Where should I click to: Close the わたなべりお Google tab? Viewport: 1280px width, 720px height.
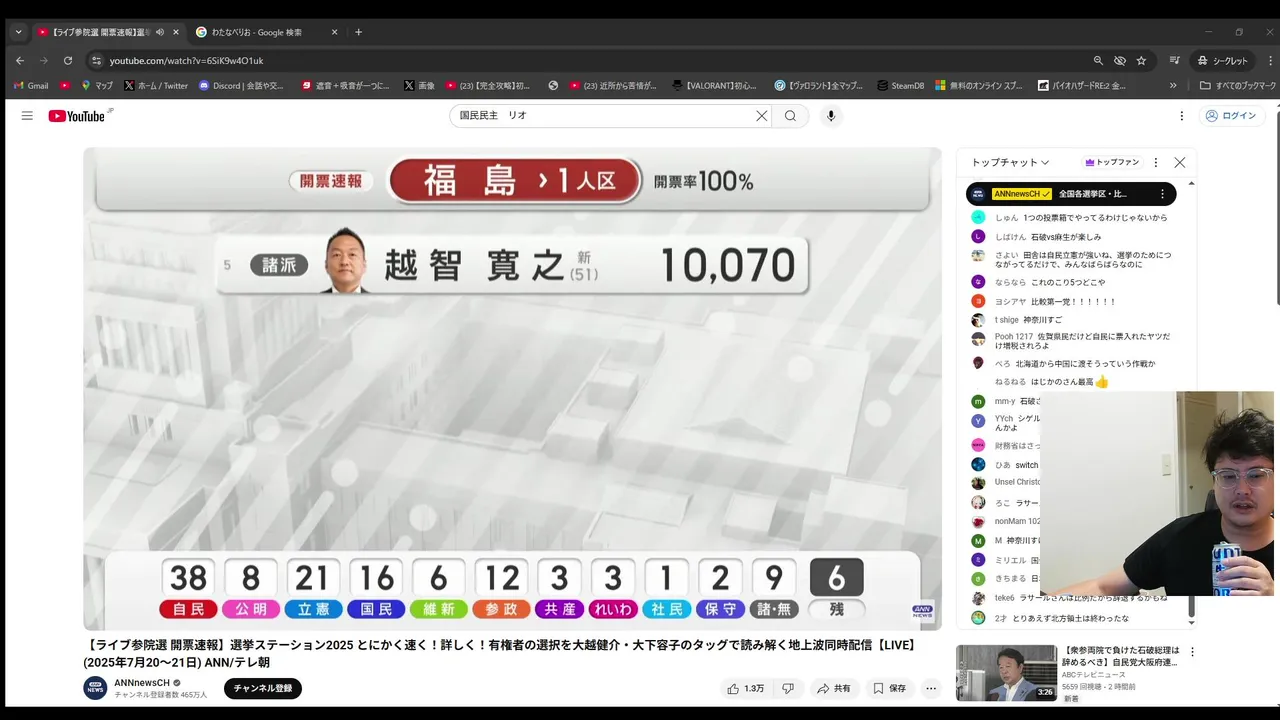coord(334,32)
